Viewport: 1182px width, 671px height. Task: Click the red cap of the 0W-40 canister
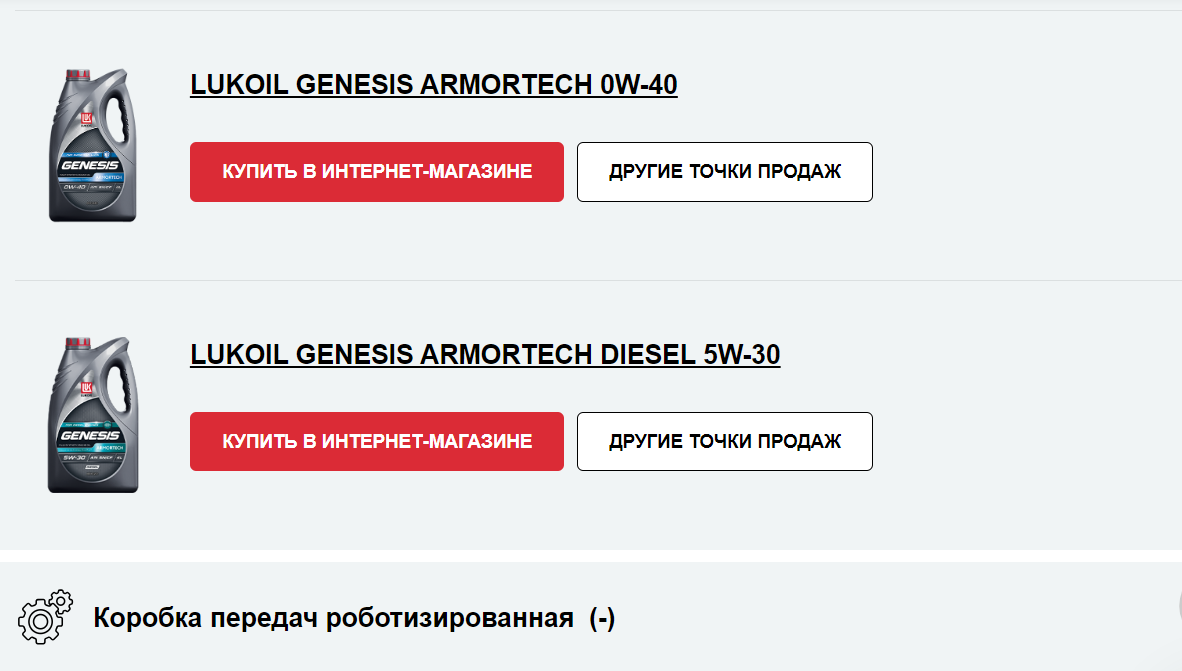[78, 75]
